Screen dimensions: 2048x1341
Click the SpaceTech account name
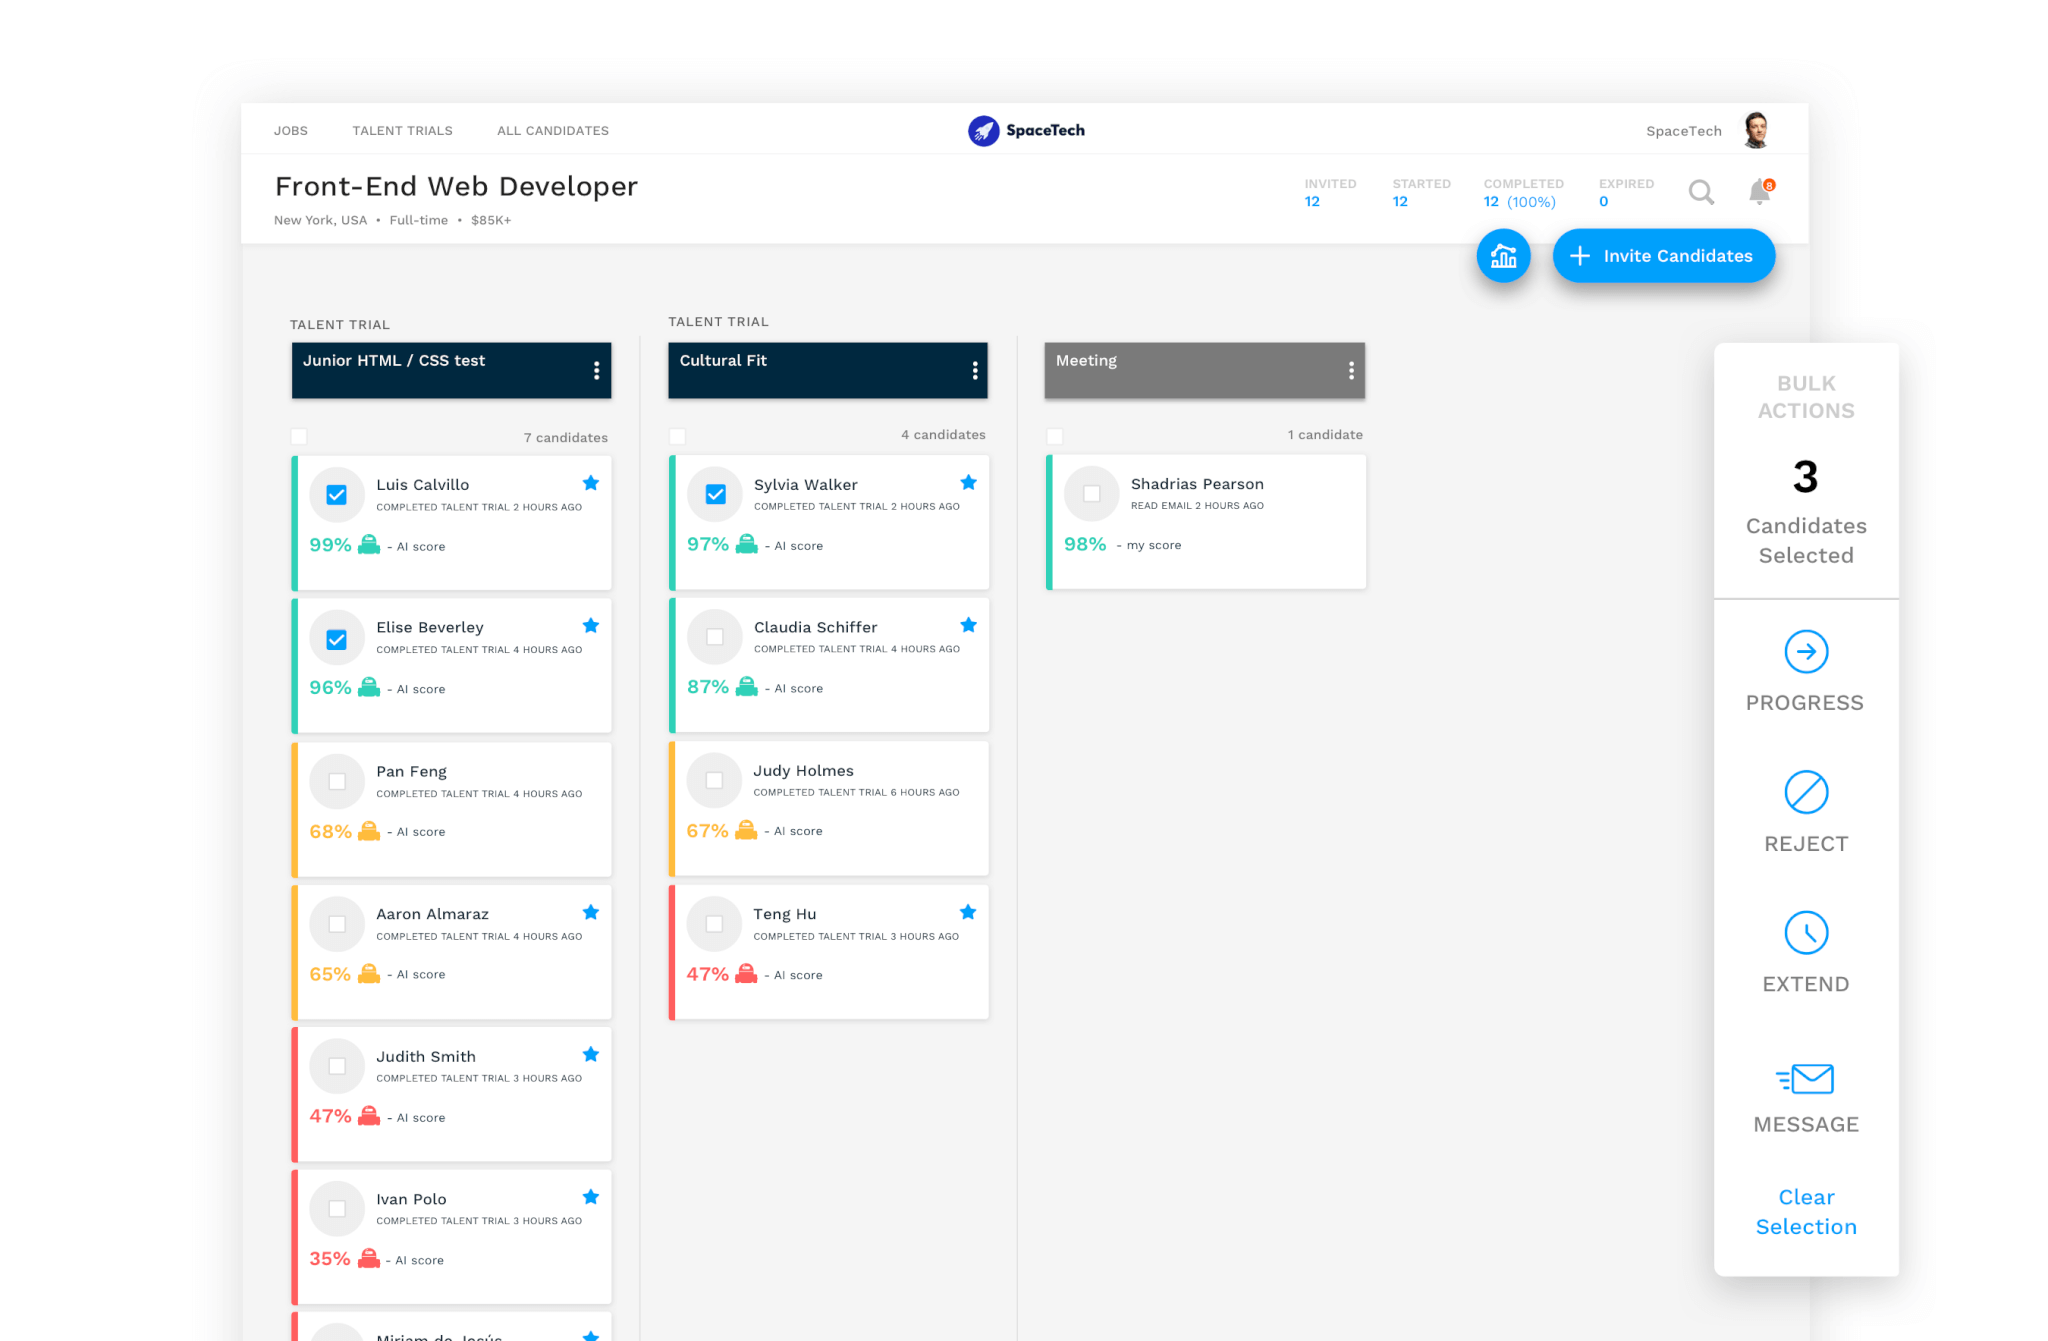click(1684, 131)
